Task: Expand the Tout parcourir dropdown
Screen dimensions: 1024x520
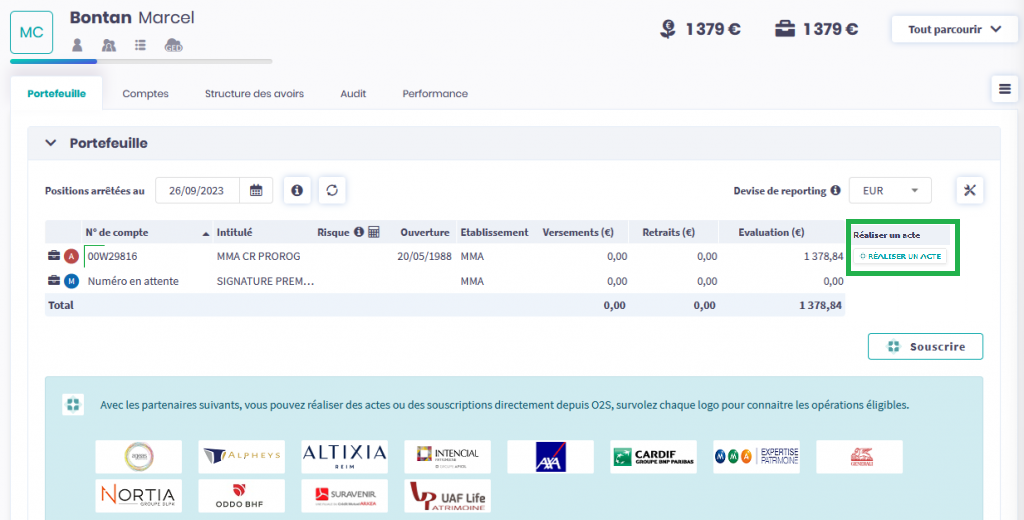Action: [954, 29]
